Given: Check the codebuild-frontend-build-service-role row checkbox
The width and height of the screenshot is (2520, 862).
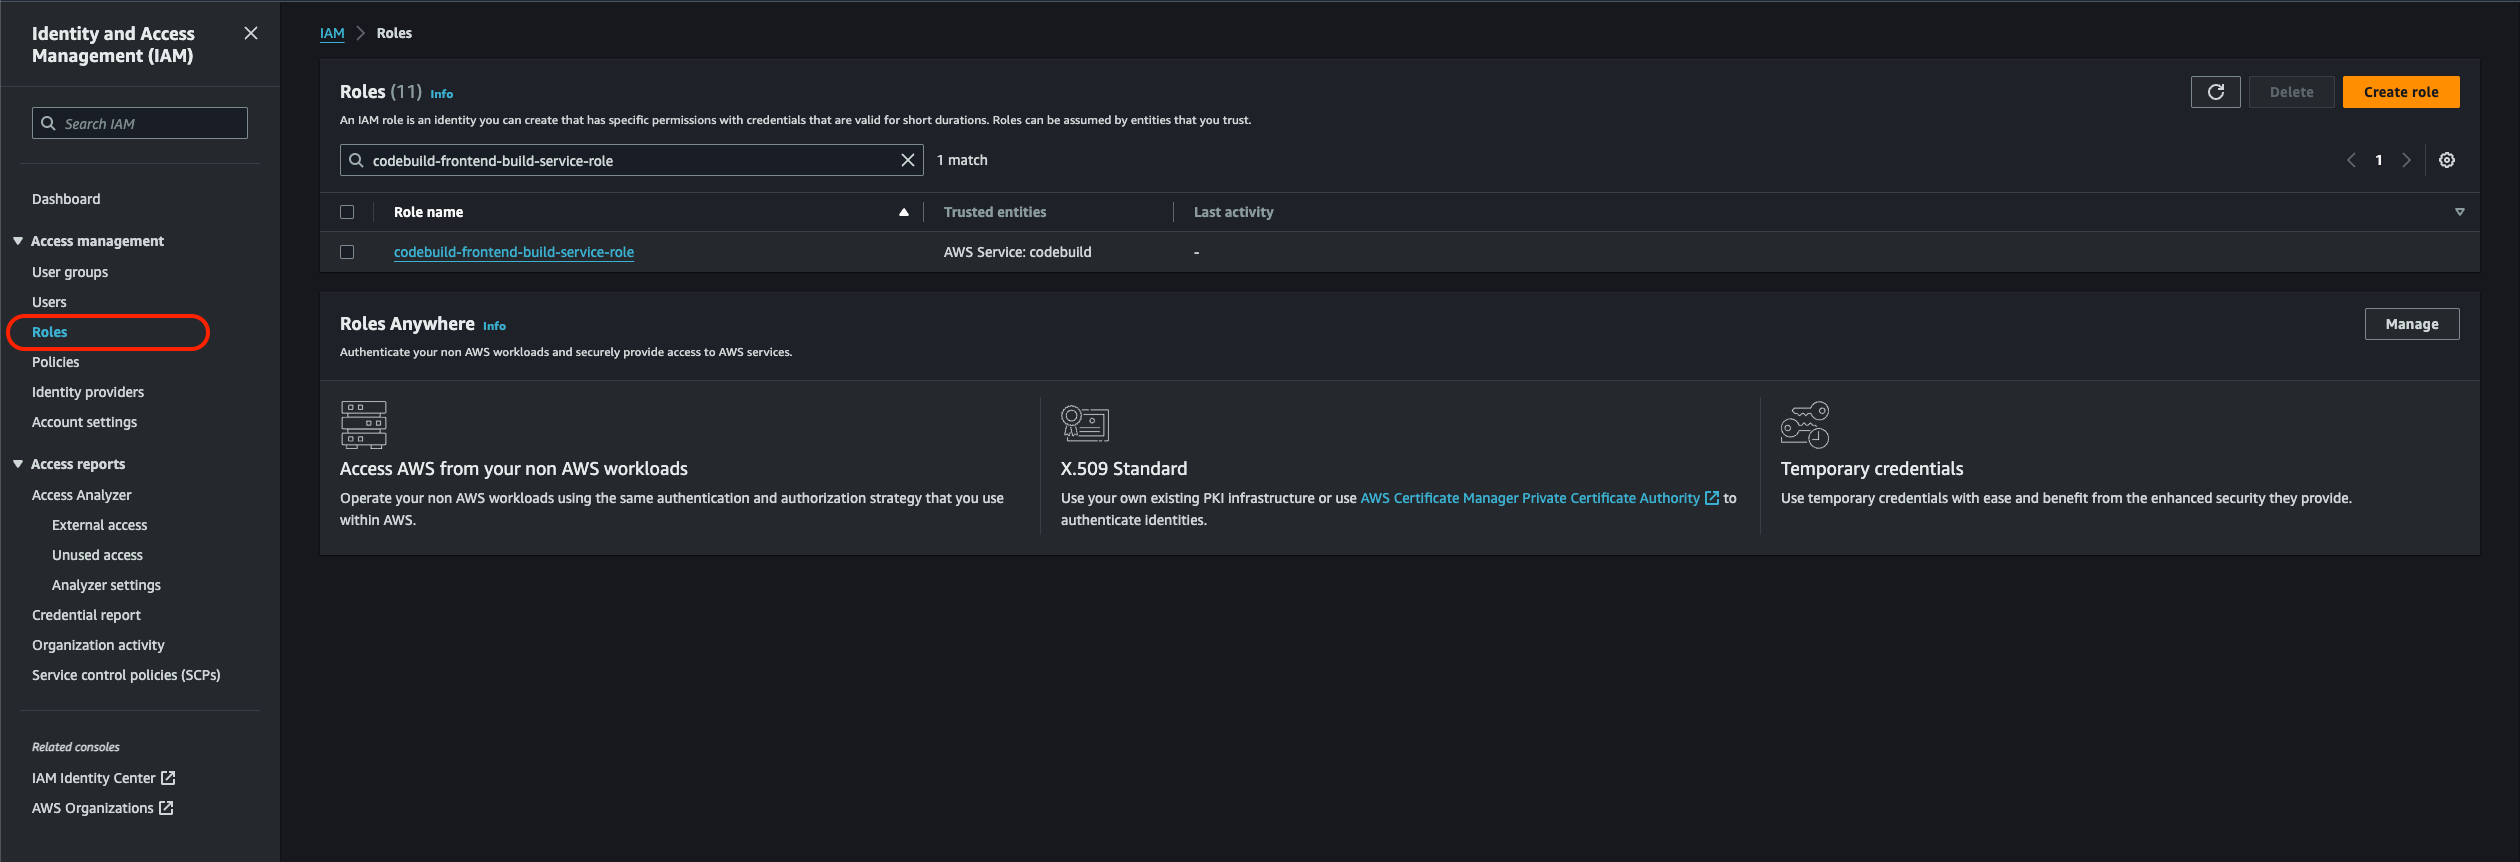Looking at the screenshot, I should [347, 252].
